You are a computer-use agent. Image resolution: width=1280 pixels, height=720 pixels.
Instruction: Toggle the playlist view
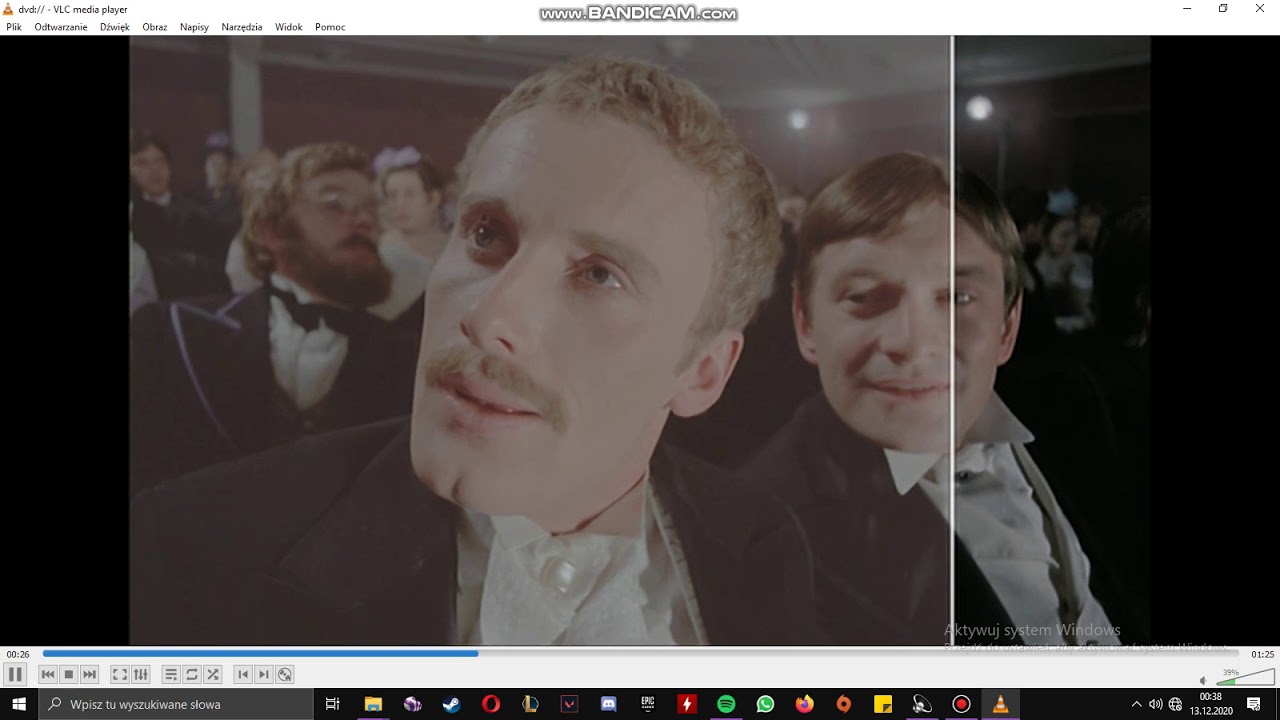(171, 674)
